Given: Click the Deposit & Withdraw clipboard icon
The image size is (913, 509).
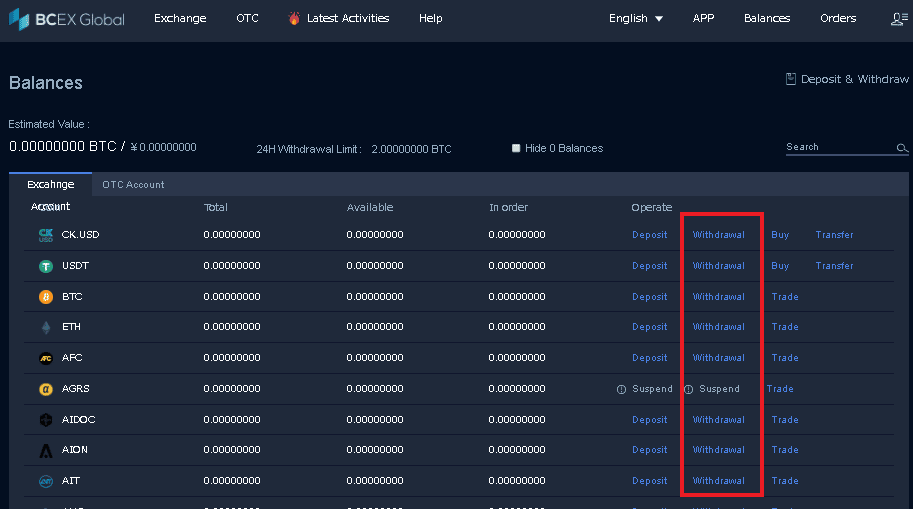Looking at the screenshot, I should click(791, 79).
